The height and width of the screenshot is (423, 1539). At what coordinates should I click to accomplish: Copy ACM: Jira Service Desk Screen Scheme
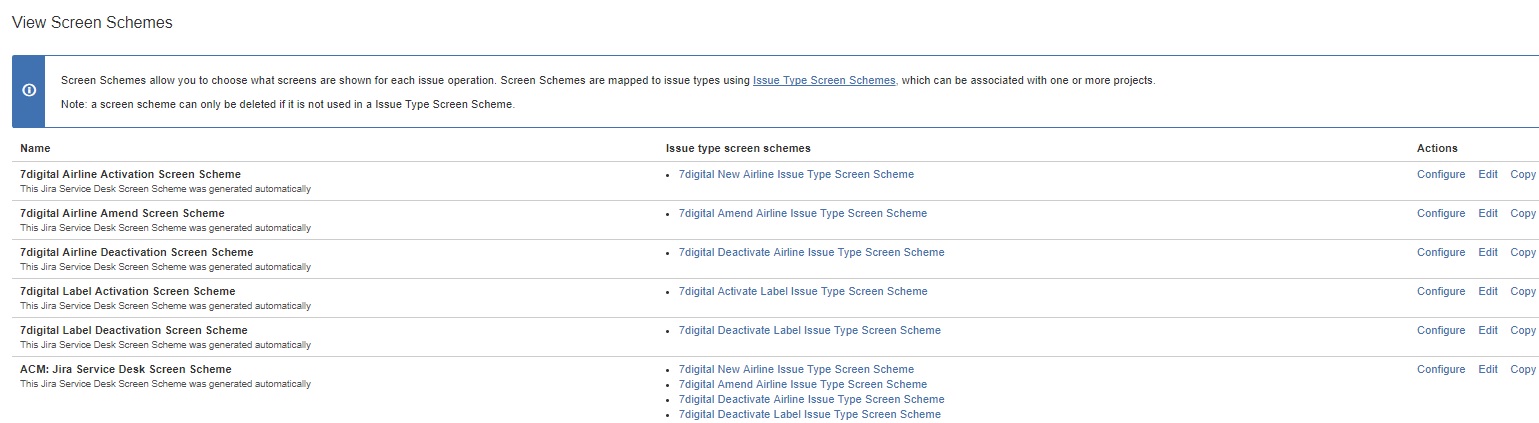click(1523, 369)
